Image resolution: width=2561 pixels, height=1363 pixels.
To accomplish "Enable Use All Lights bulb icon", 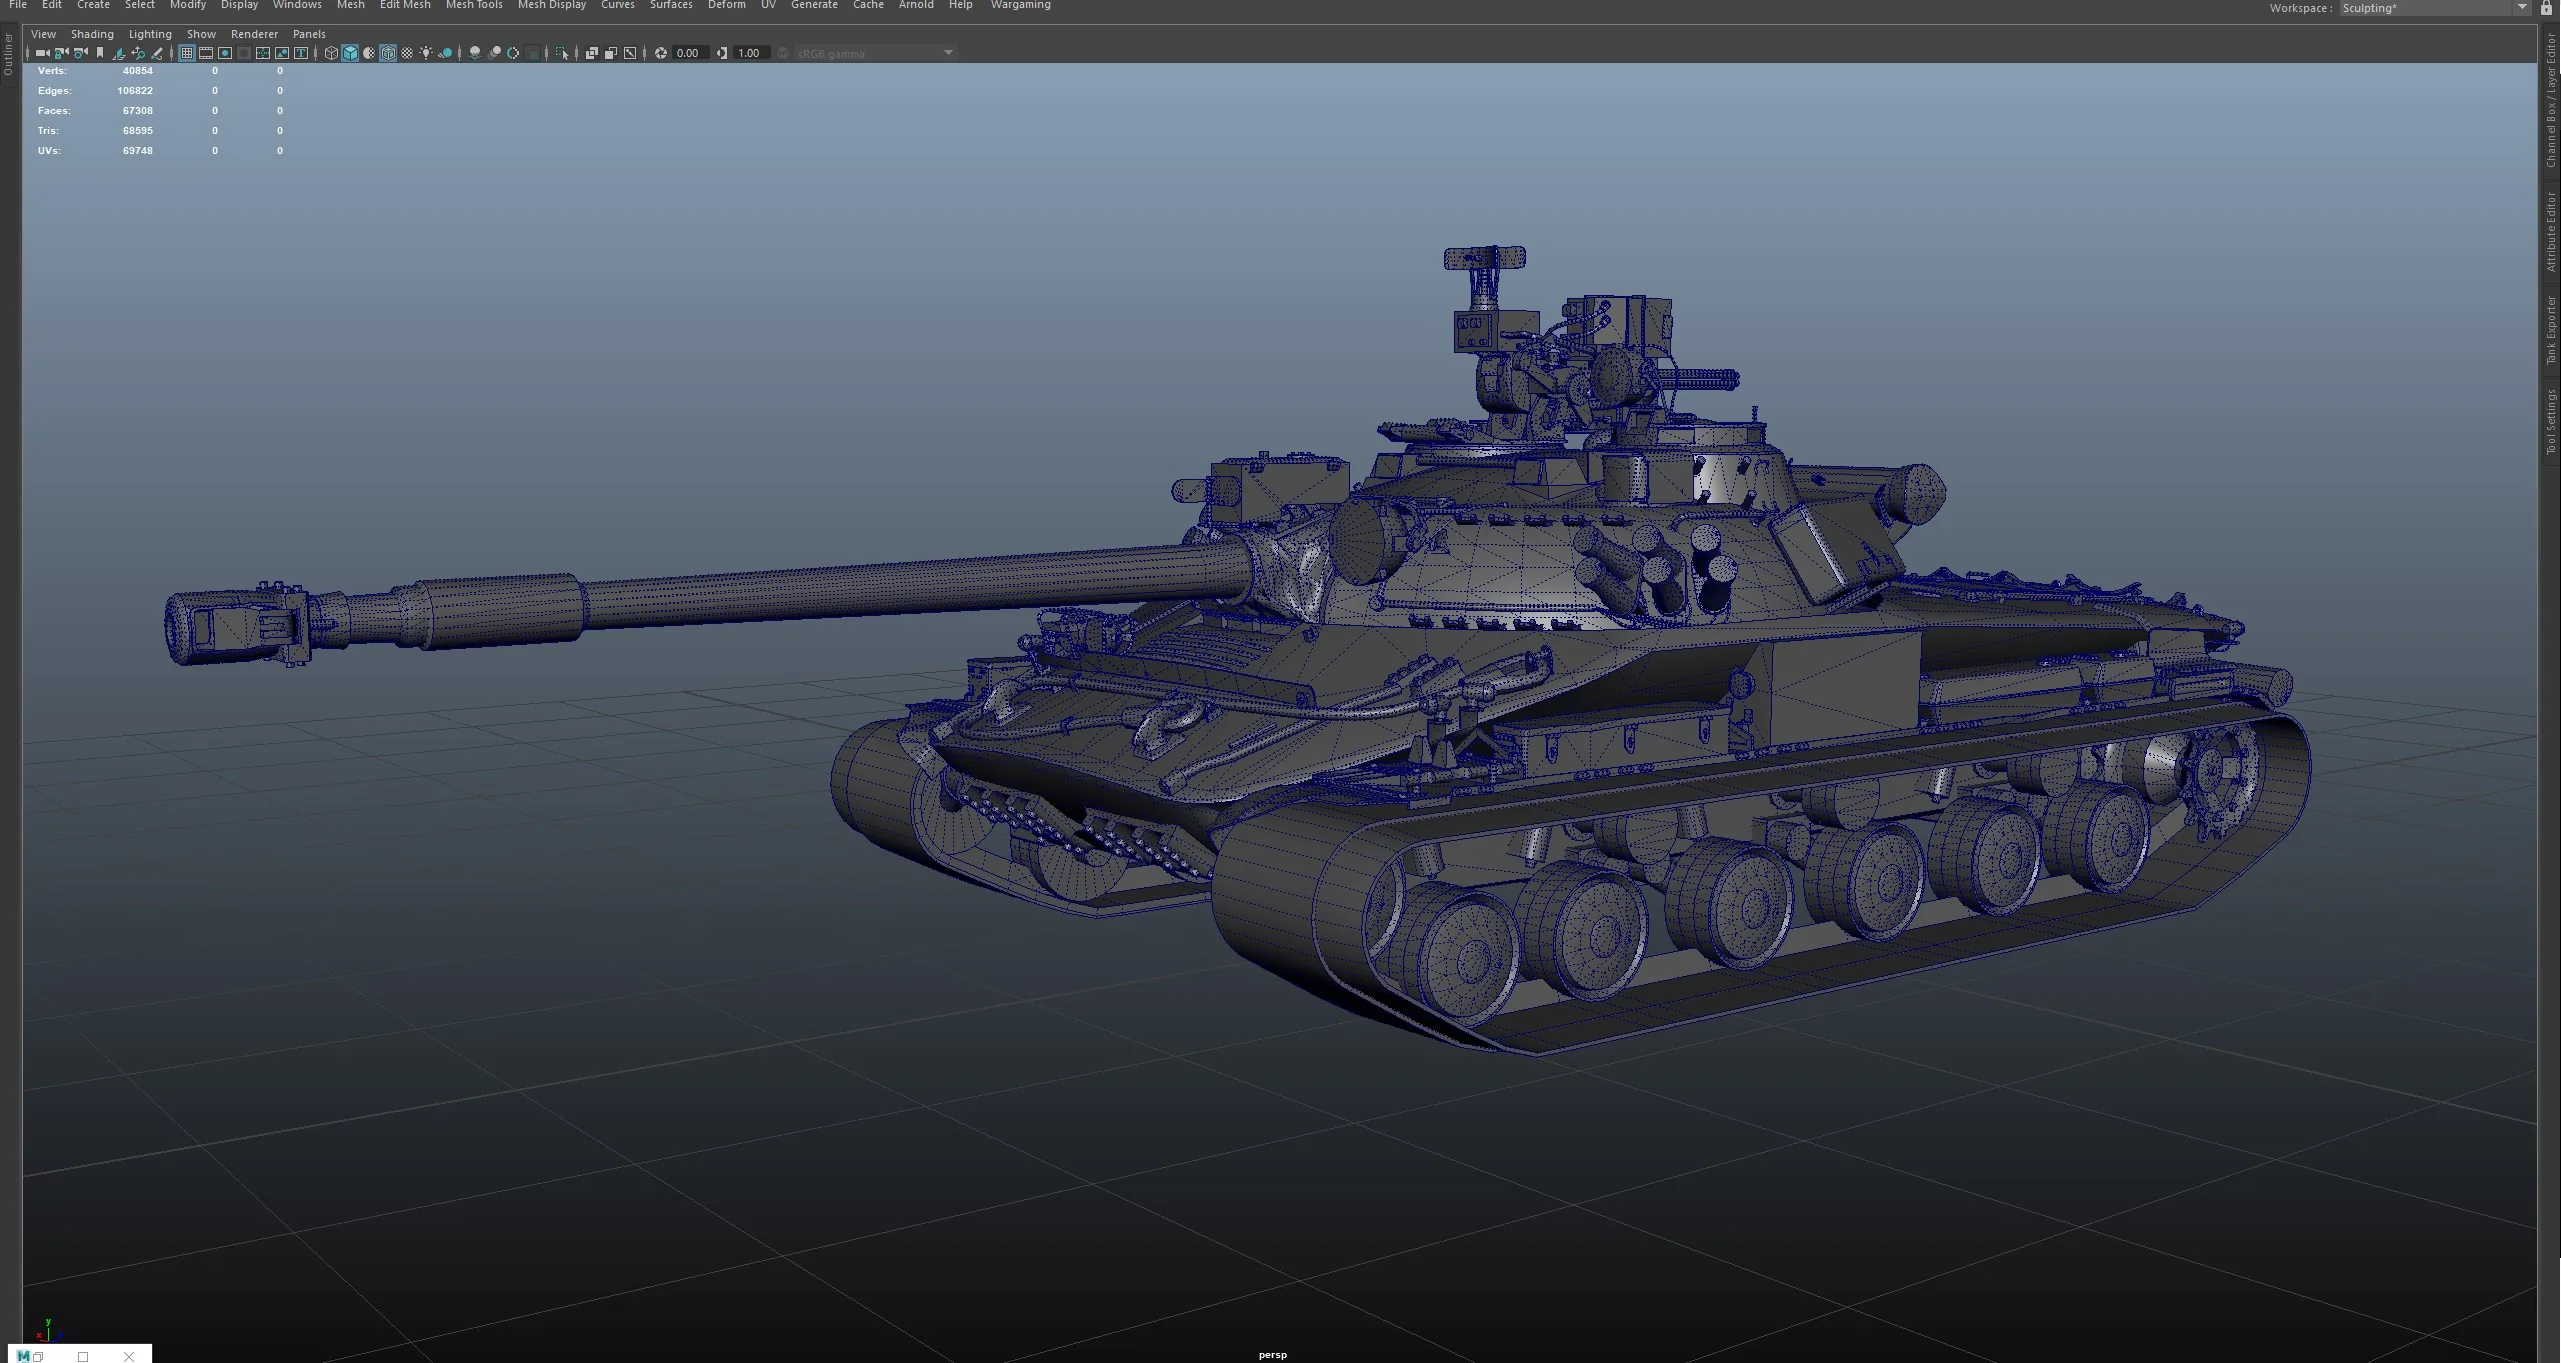I will click(426, 53).
